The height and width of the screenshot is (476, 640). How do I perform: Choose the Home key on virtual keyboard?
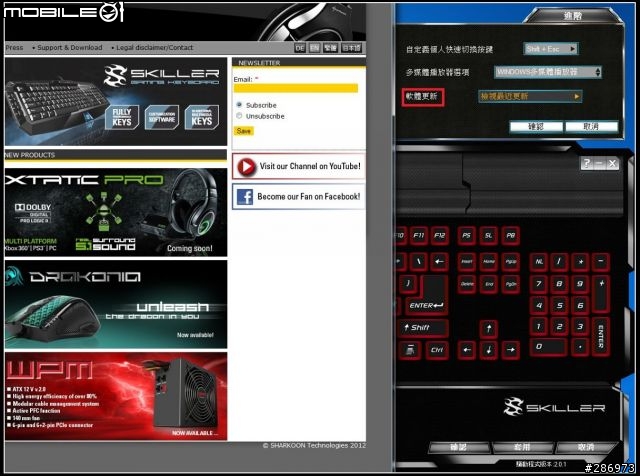click(489, 261)
